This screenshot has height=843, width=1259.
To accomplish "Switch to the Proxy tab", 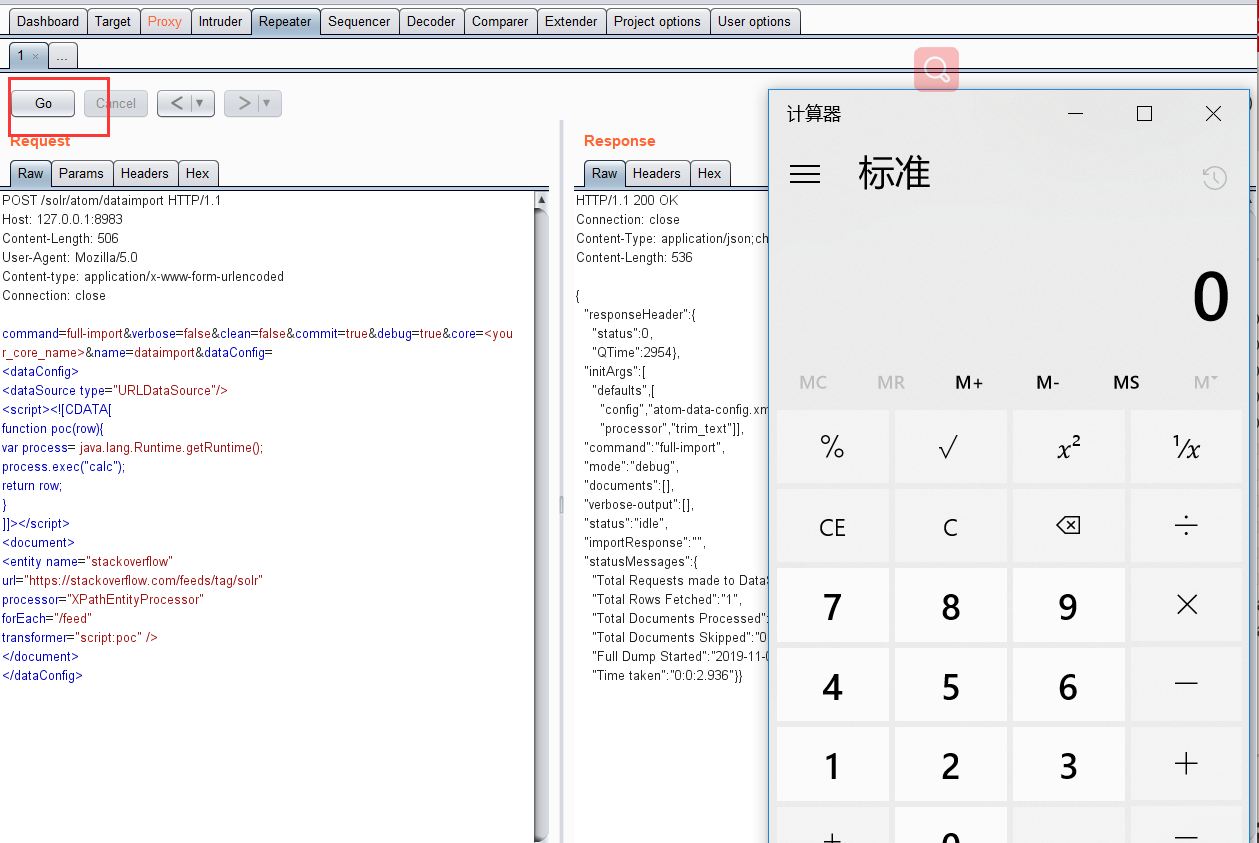I will click(165, 21).
